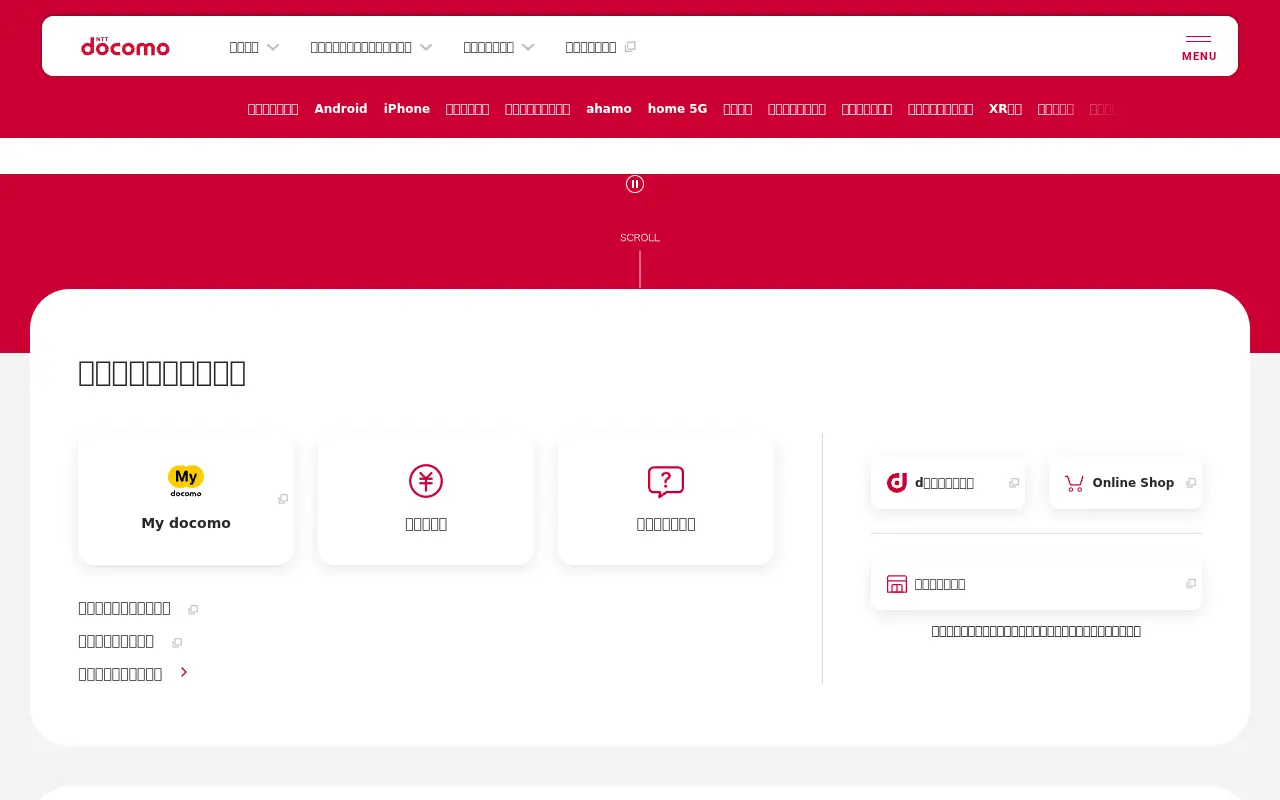Go to the XR navigation item
The width and height of the screenshot is (1280, 800).
click(1005, 109)
